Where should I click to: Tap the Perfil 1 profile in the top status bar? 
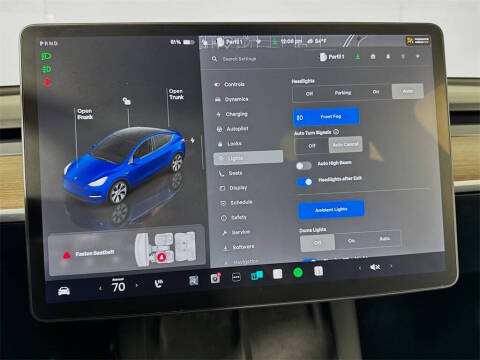point(231,42)
